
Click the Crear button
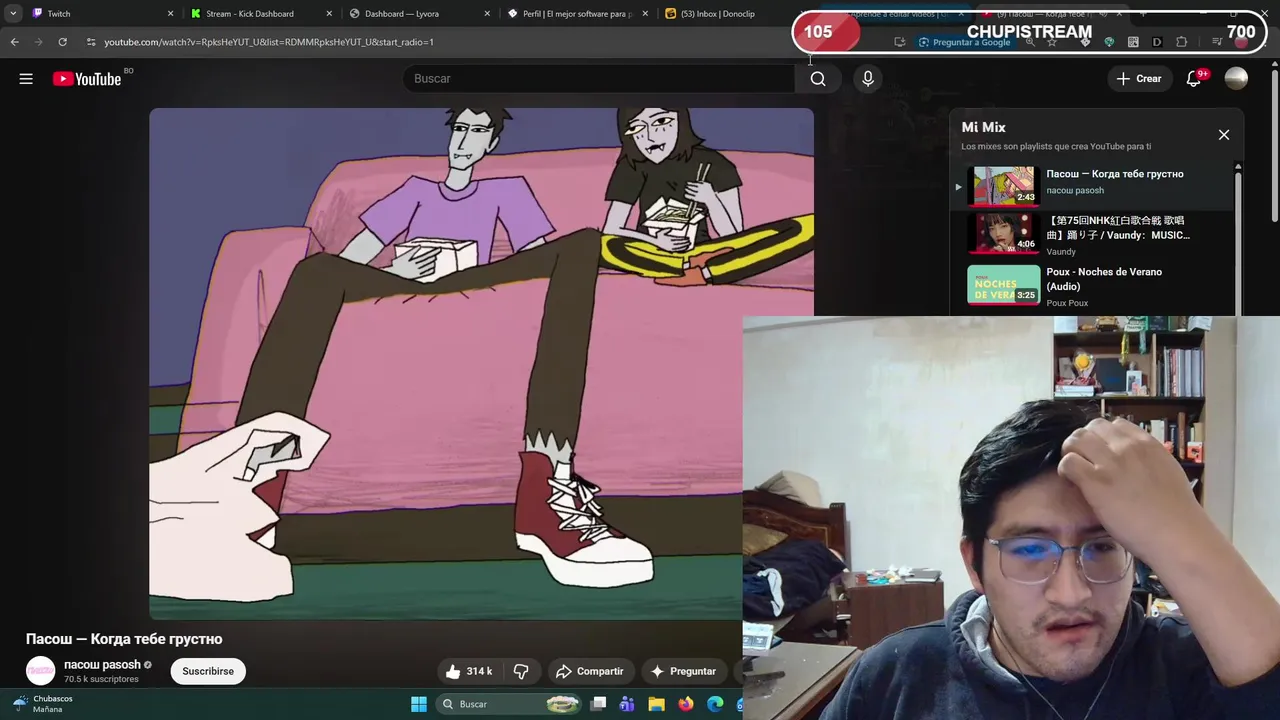pos(1139,79)
